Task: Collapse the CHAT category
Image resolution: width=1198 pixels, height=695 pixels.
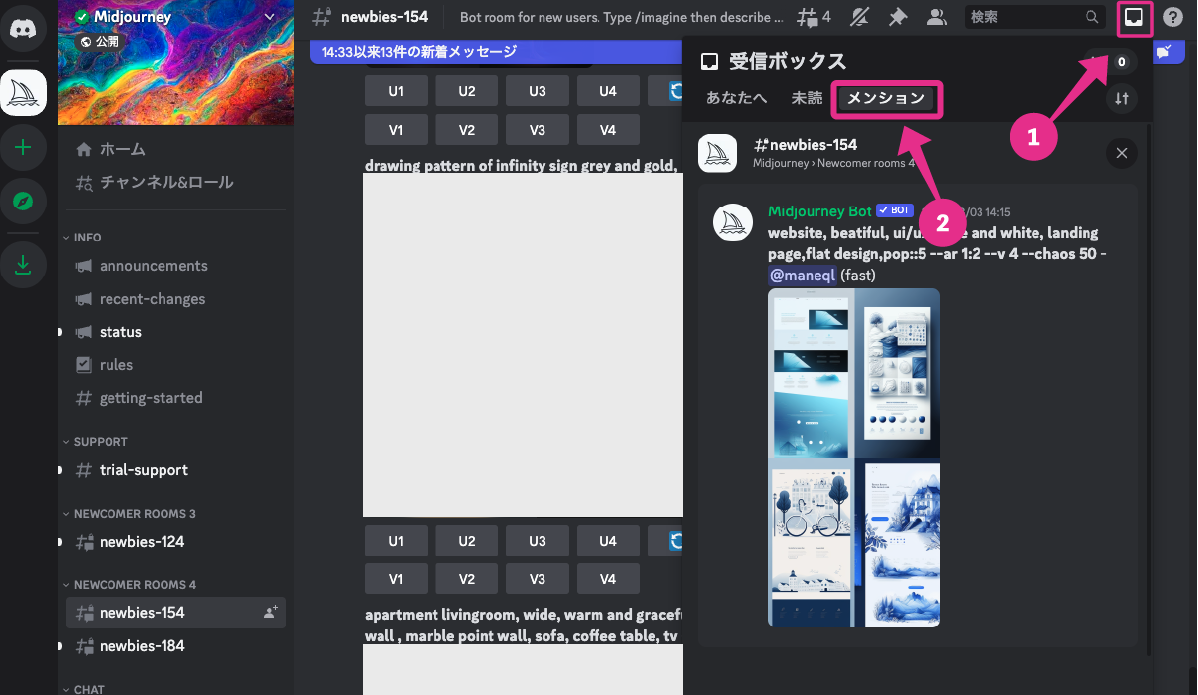Action: pyautogui.click(x=84, y=689)
